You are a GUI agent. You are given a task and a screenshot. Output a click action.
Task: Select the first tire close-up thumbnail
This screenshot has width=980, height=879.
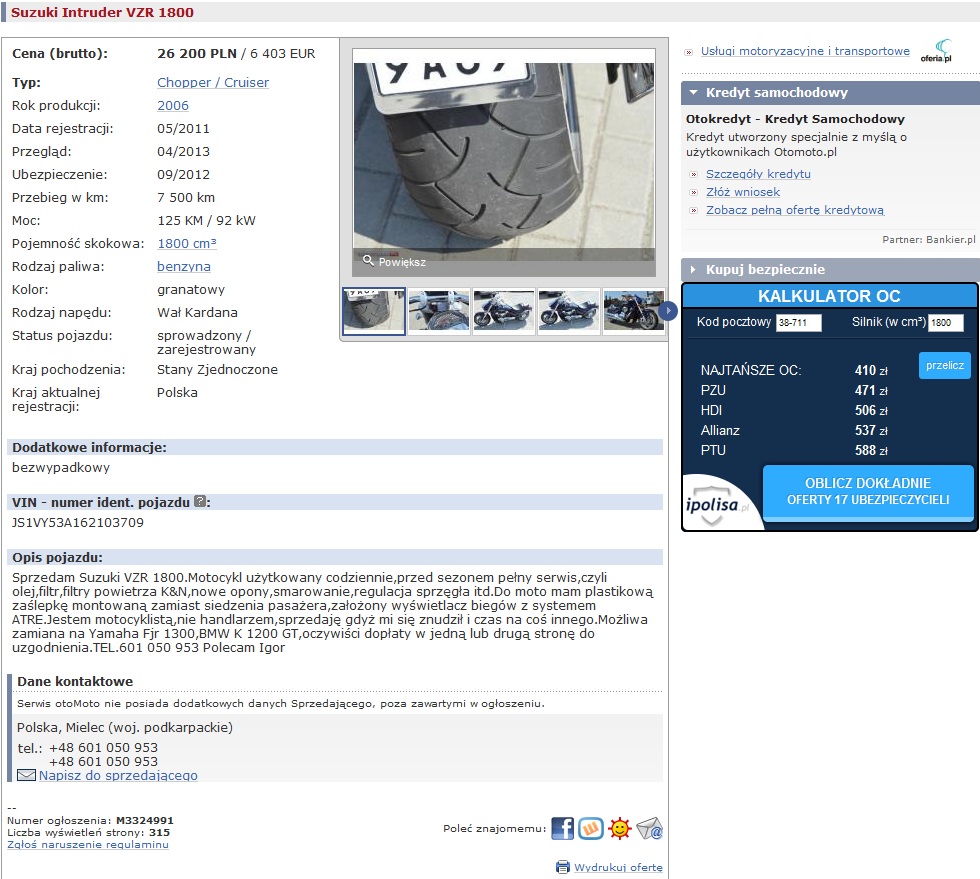374,311
